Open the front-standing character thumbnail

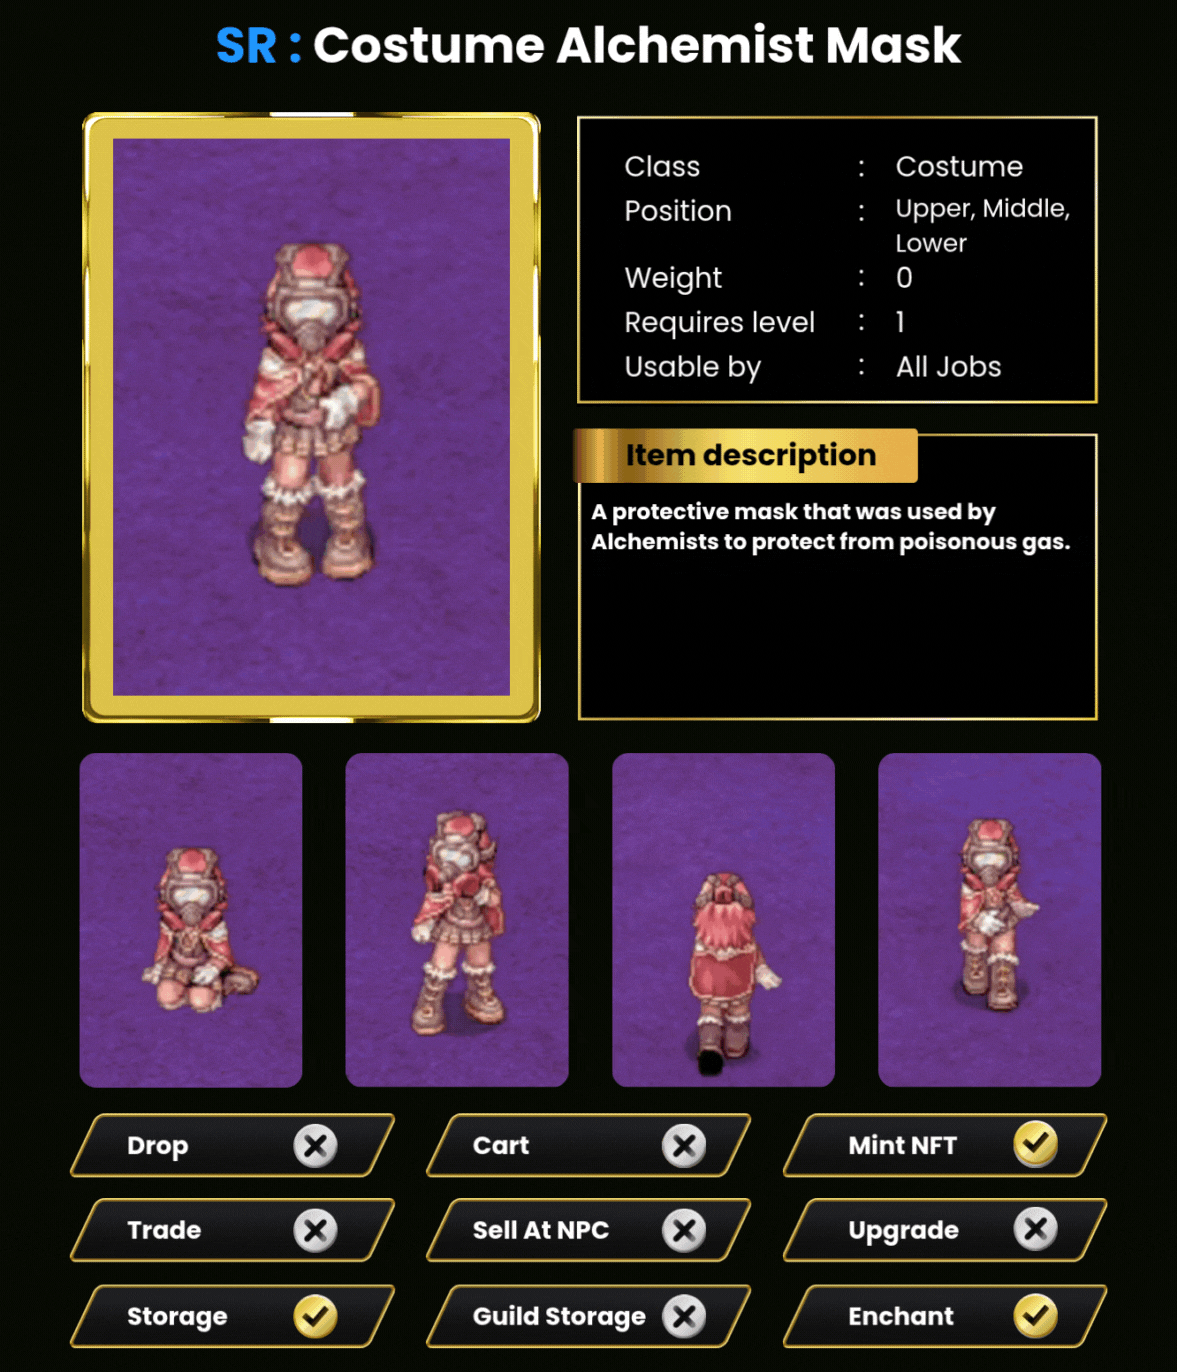pos(457,920)
